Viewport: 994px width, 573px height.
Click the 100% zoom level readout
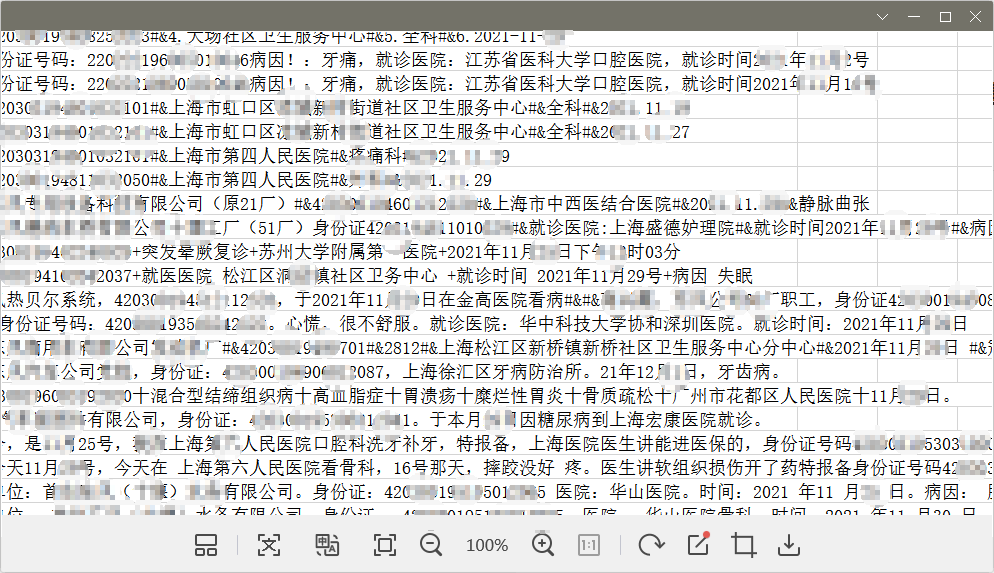pos(487,545)
